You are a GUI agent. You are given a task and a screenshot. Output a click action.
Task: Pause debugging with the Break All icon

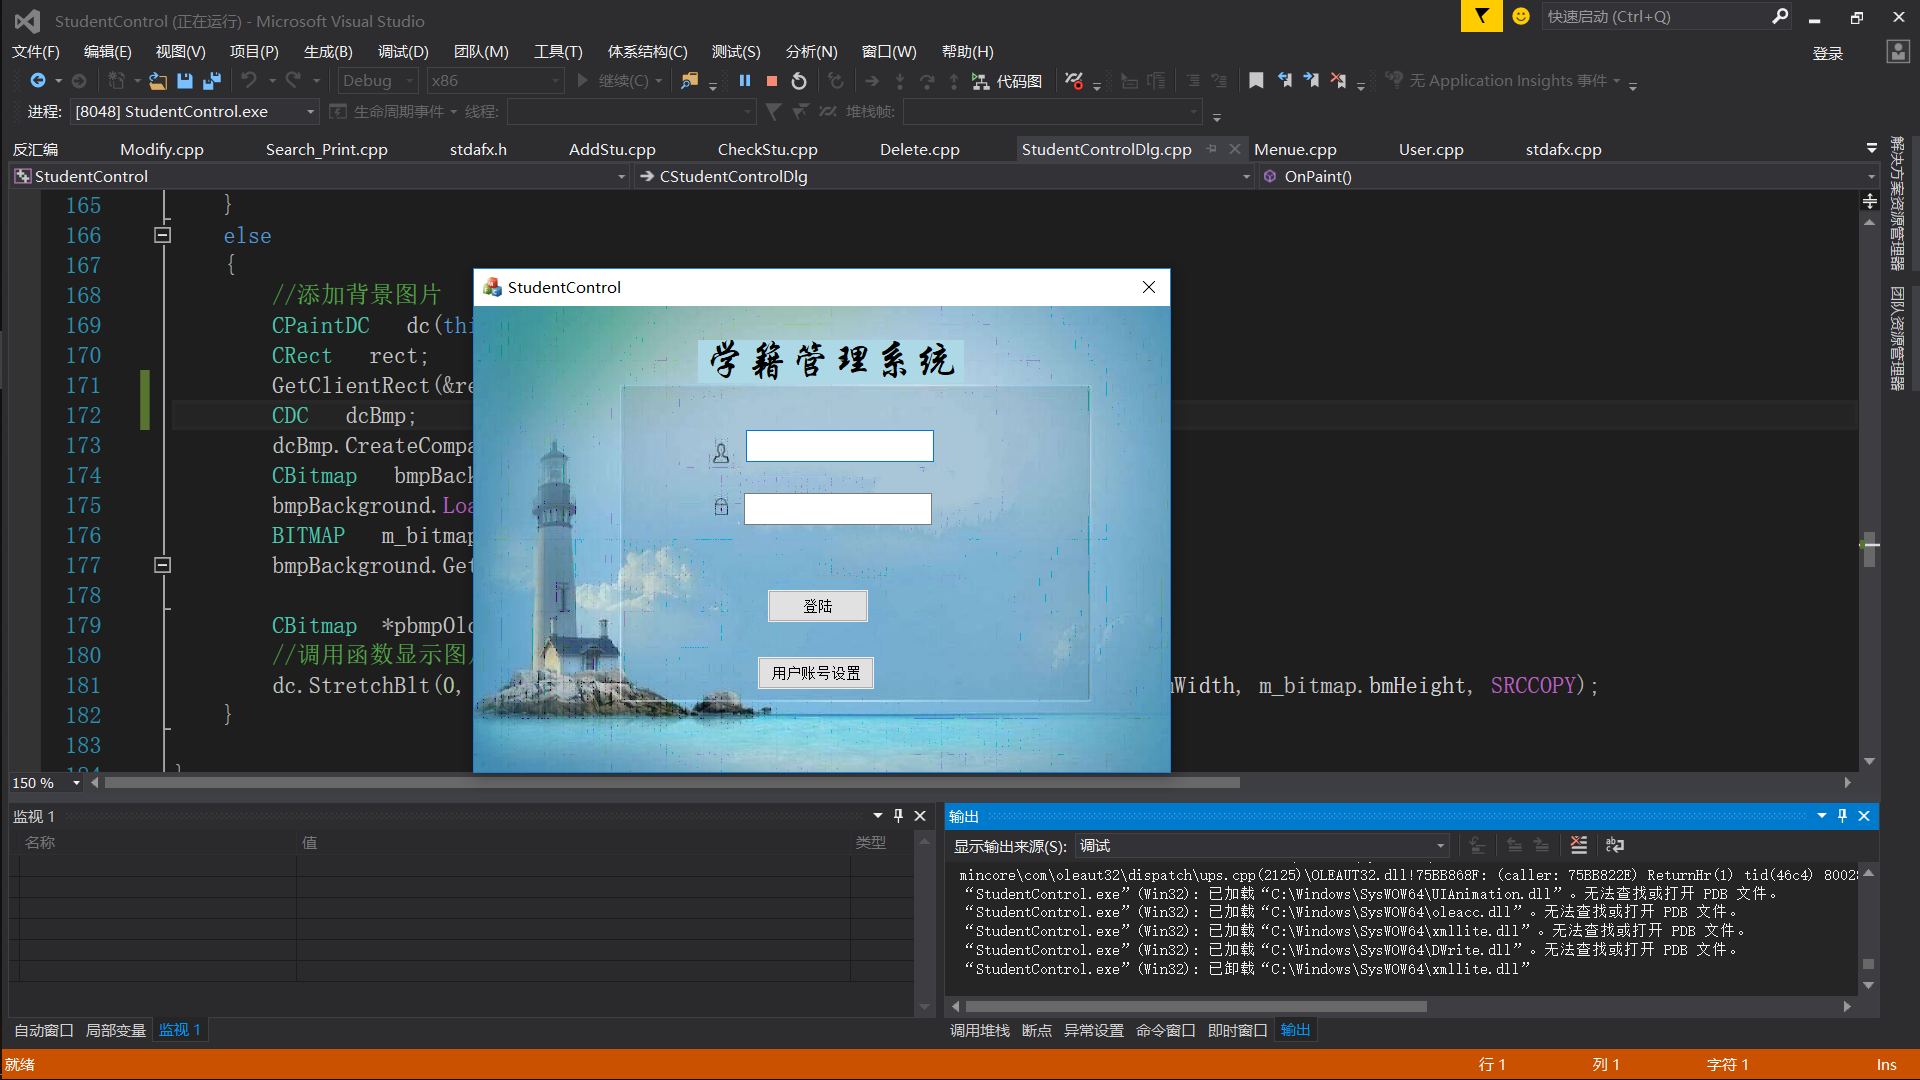tap(745, 81)
